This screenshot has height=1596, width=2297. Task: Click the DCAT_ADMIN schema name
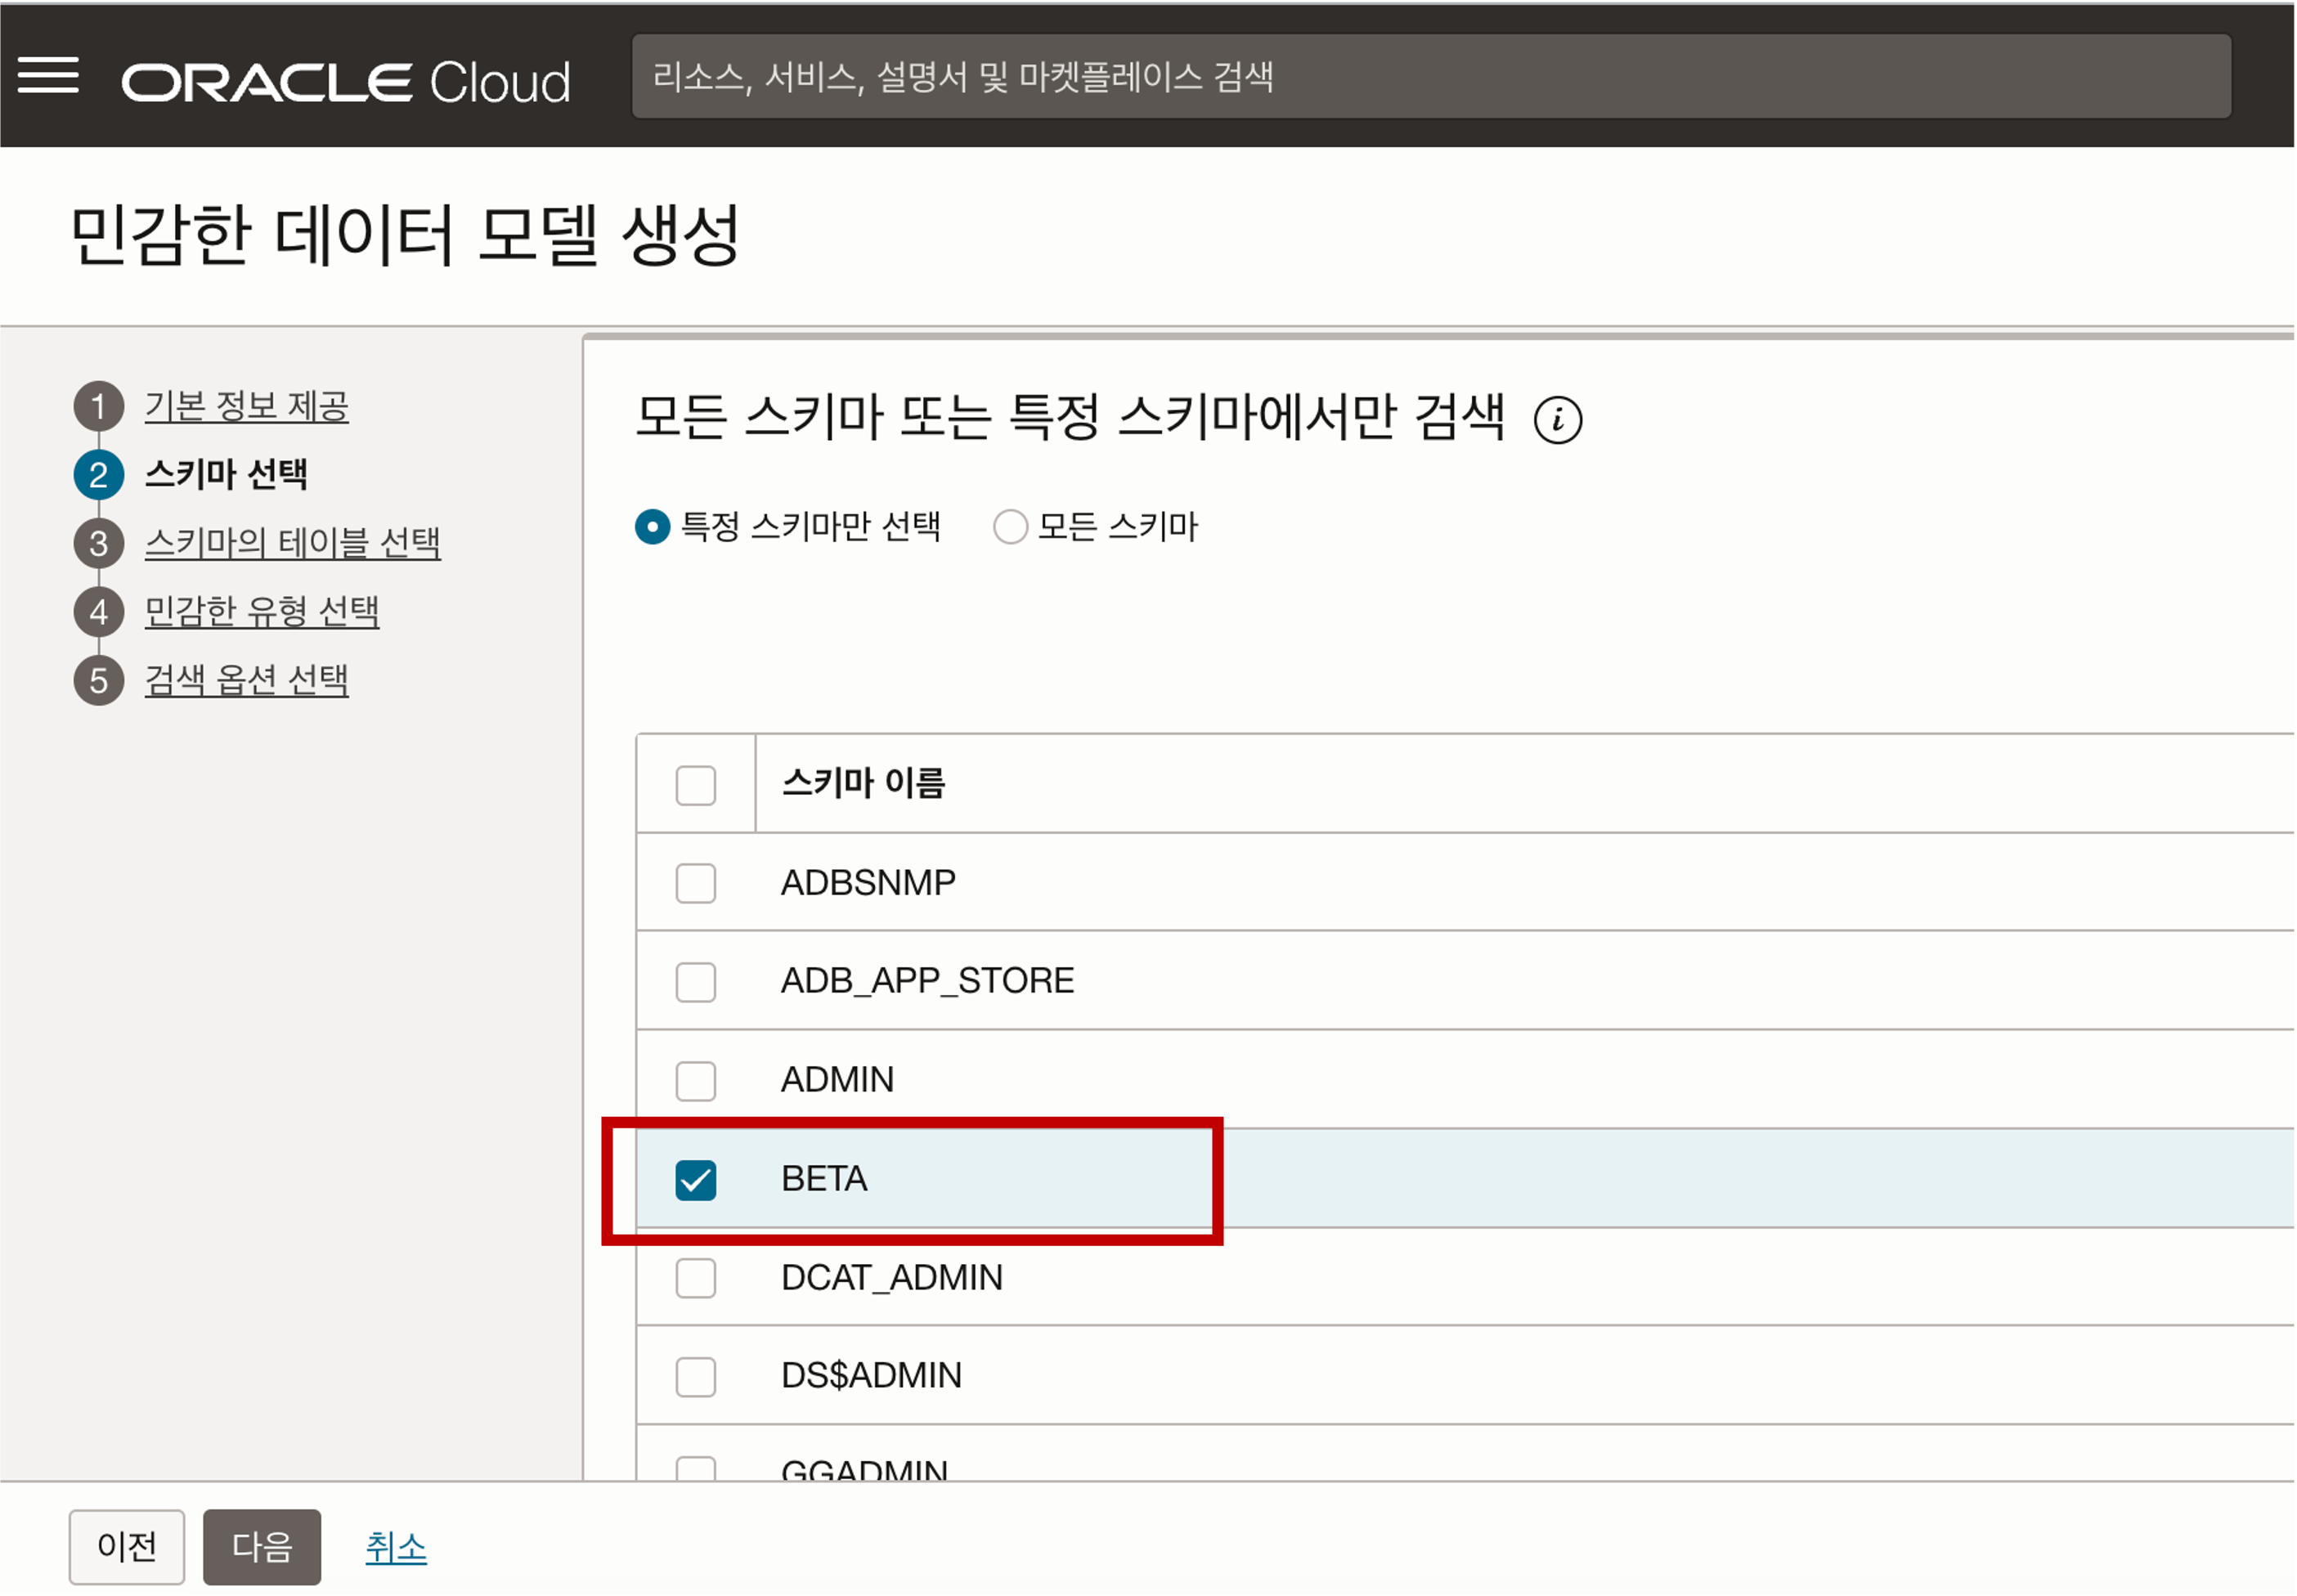click(x=891, y=1278)
